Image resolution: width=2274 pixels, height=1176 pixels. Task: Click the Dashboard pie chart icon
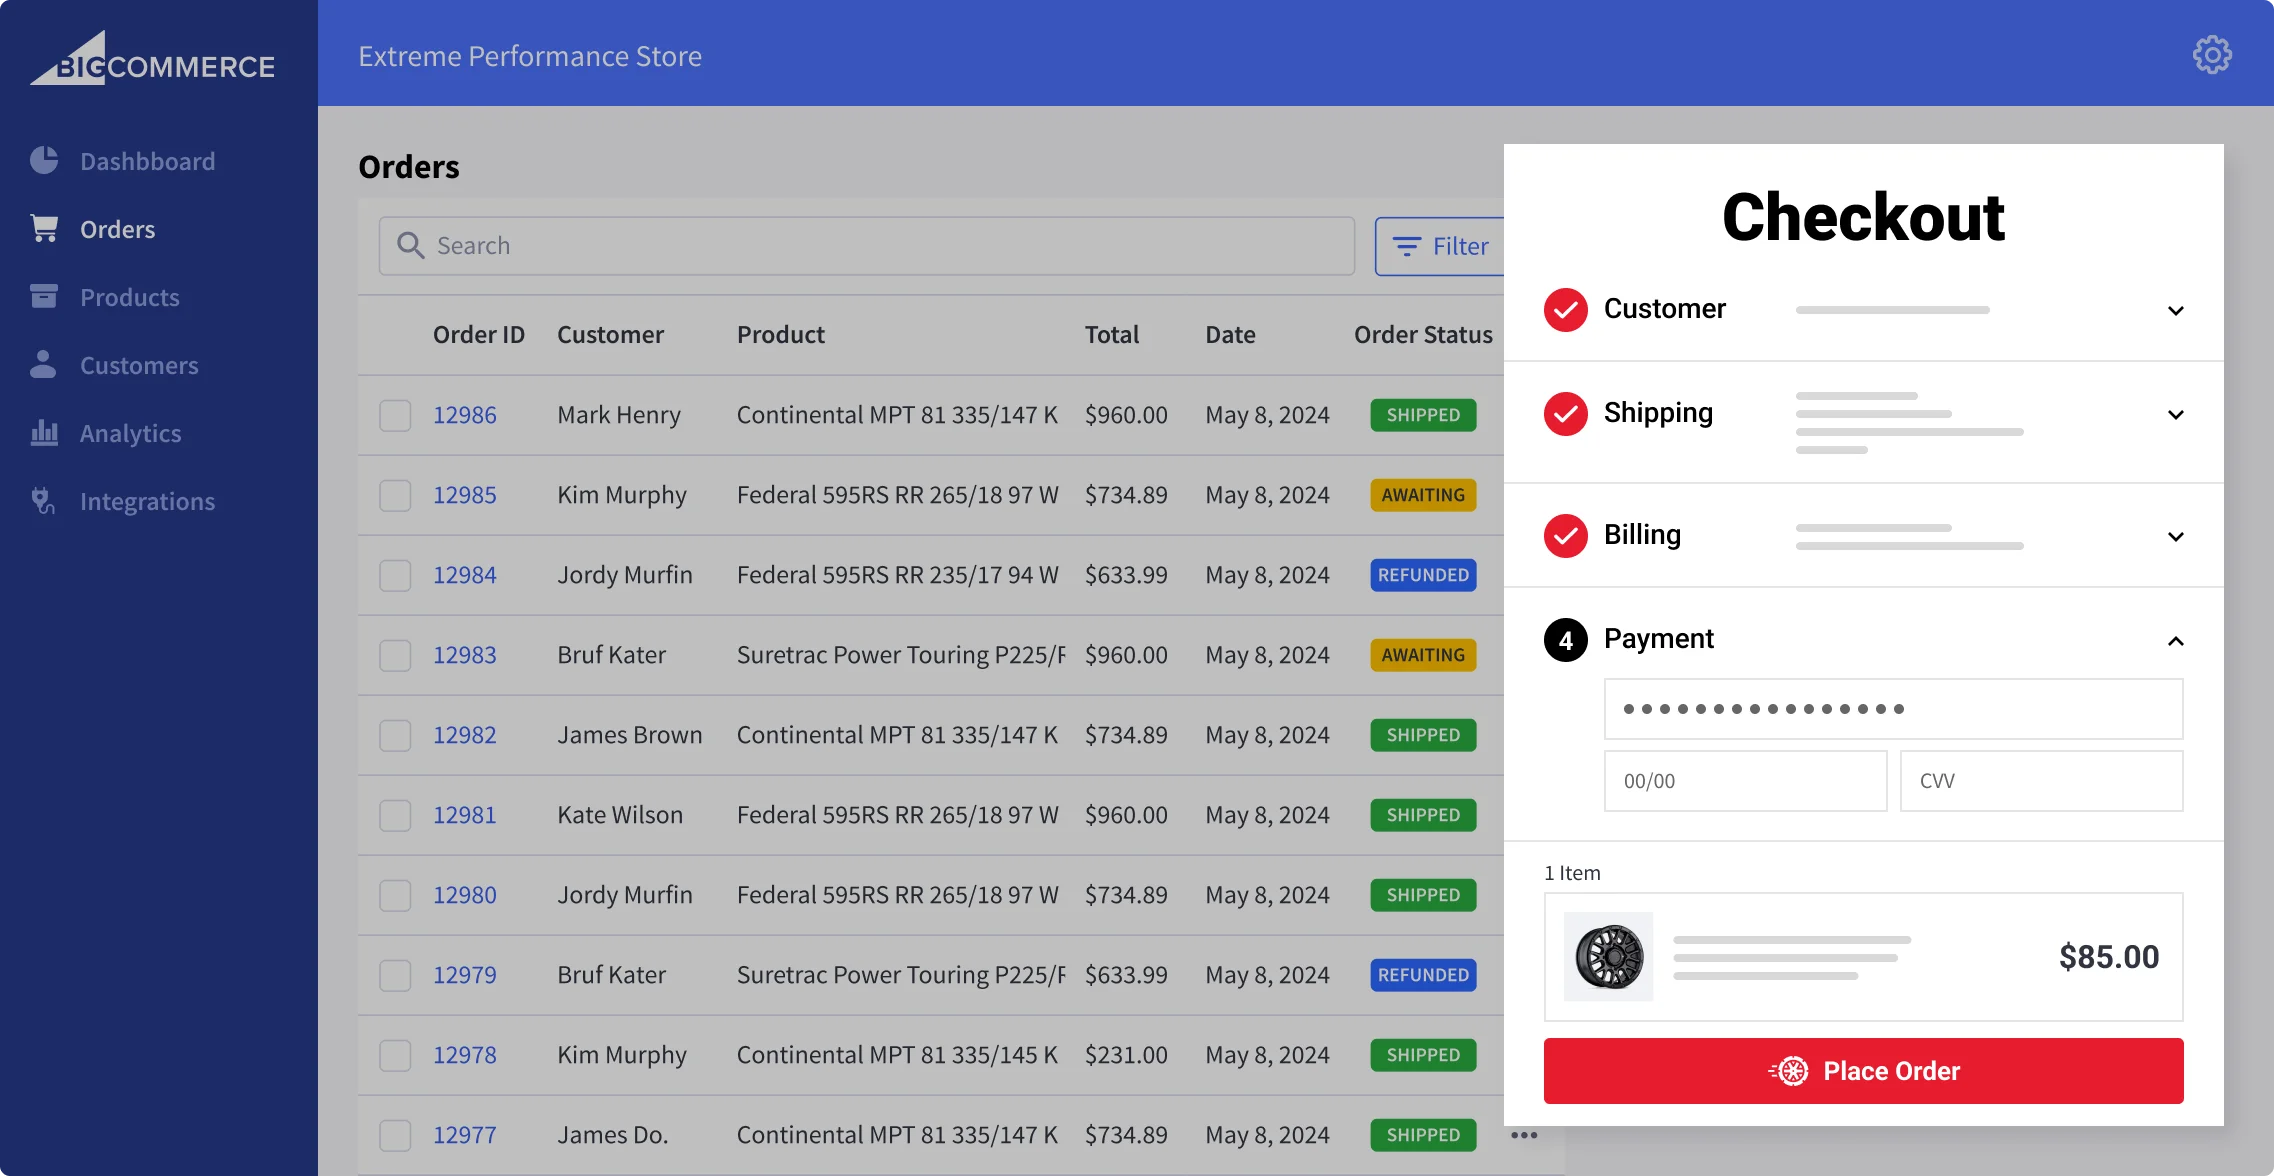44,160
